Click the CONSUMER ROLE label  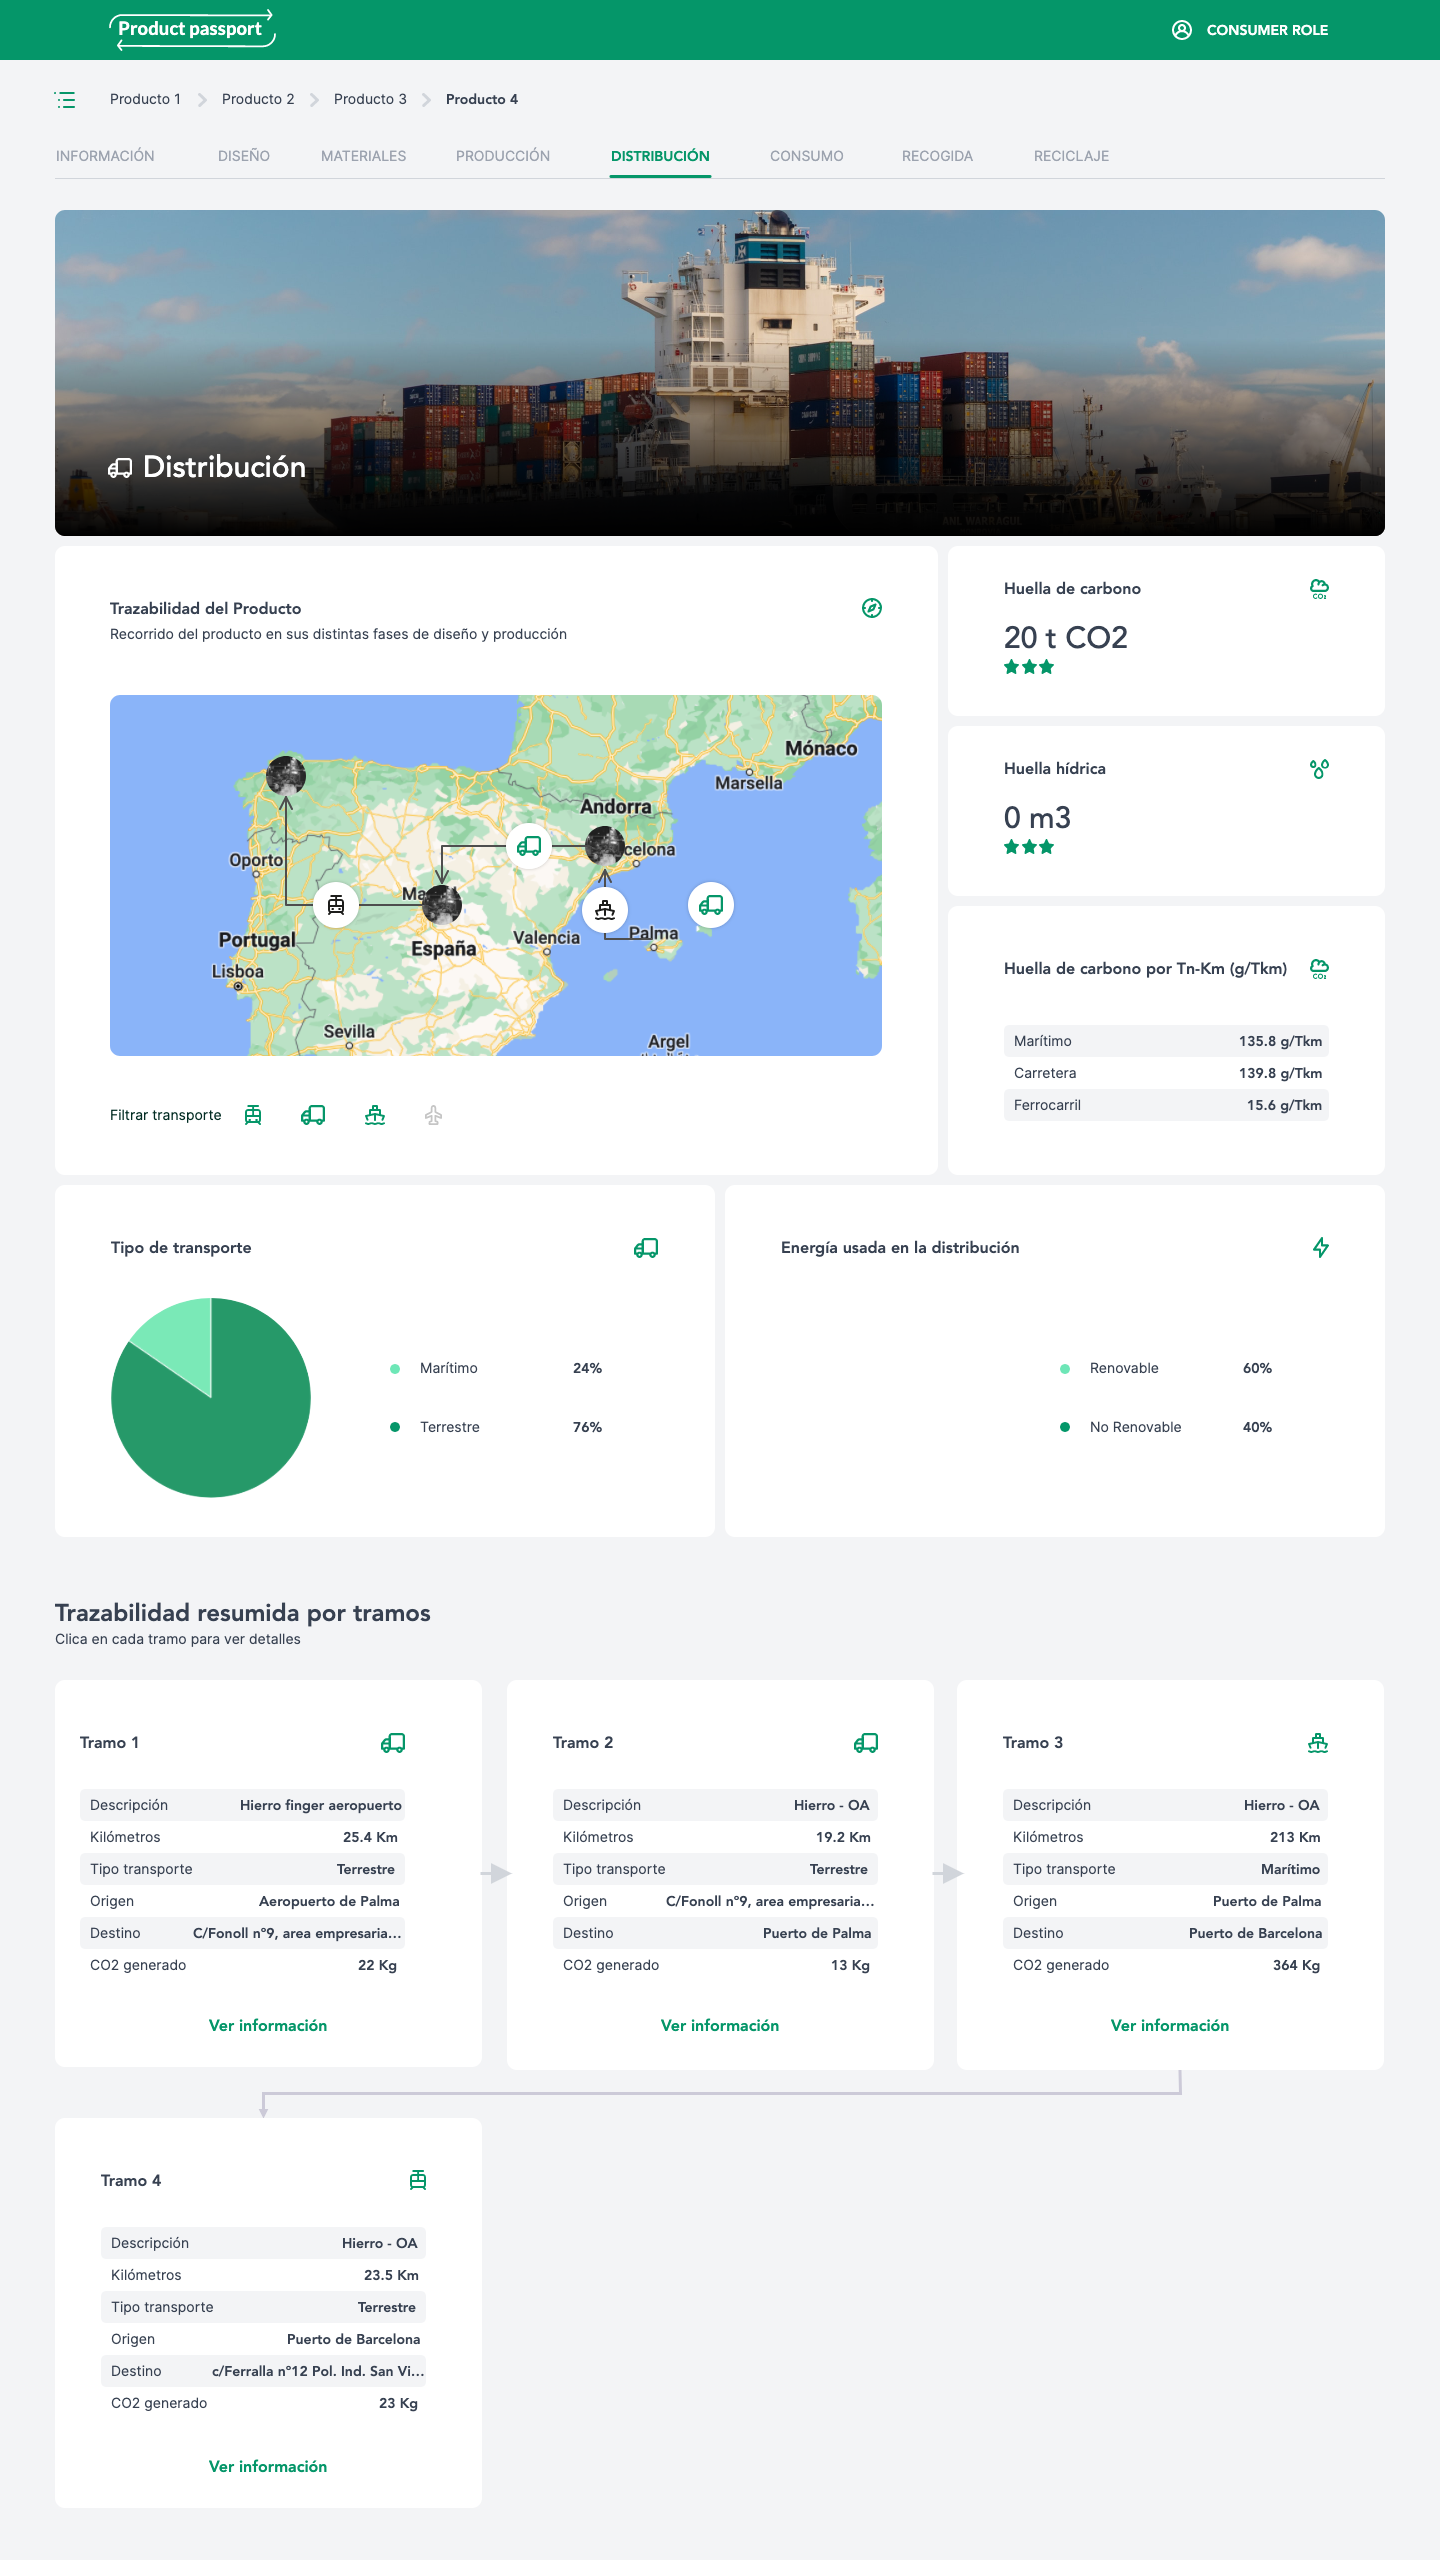coord(1267,30)
